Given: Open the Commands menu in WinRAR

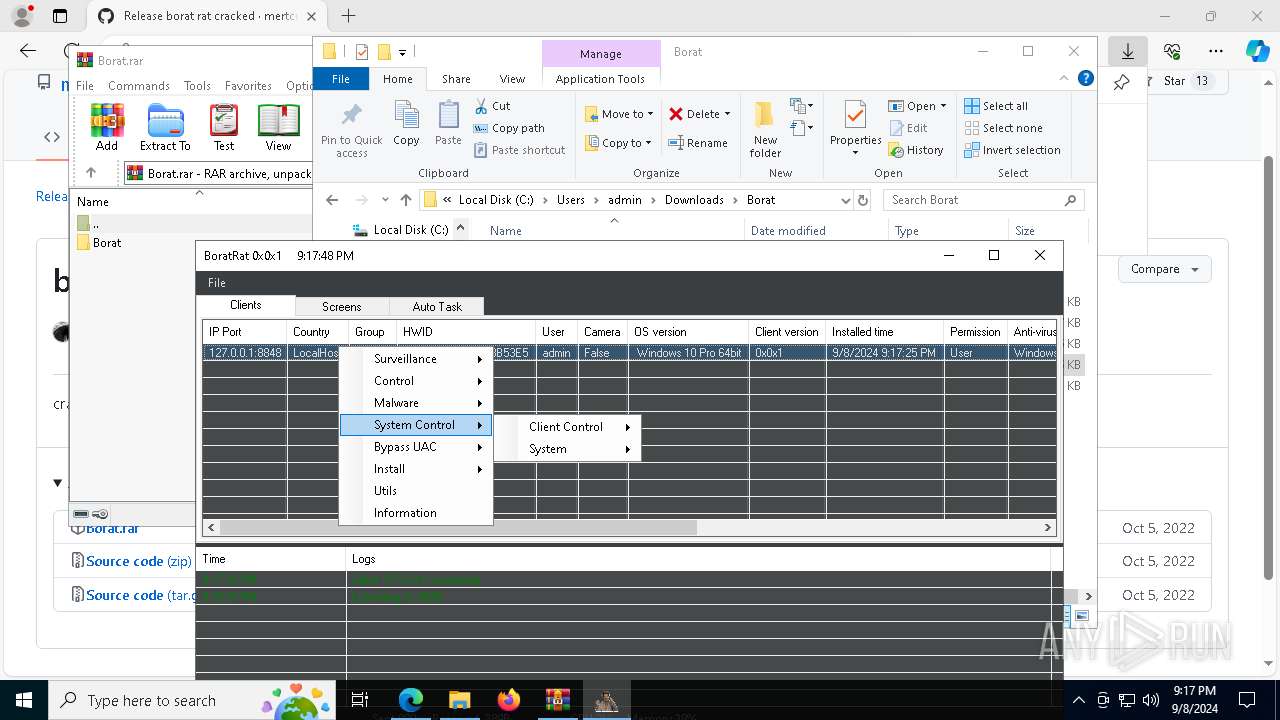Looking at the screenshot, I should coord(139,86).
